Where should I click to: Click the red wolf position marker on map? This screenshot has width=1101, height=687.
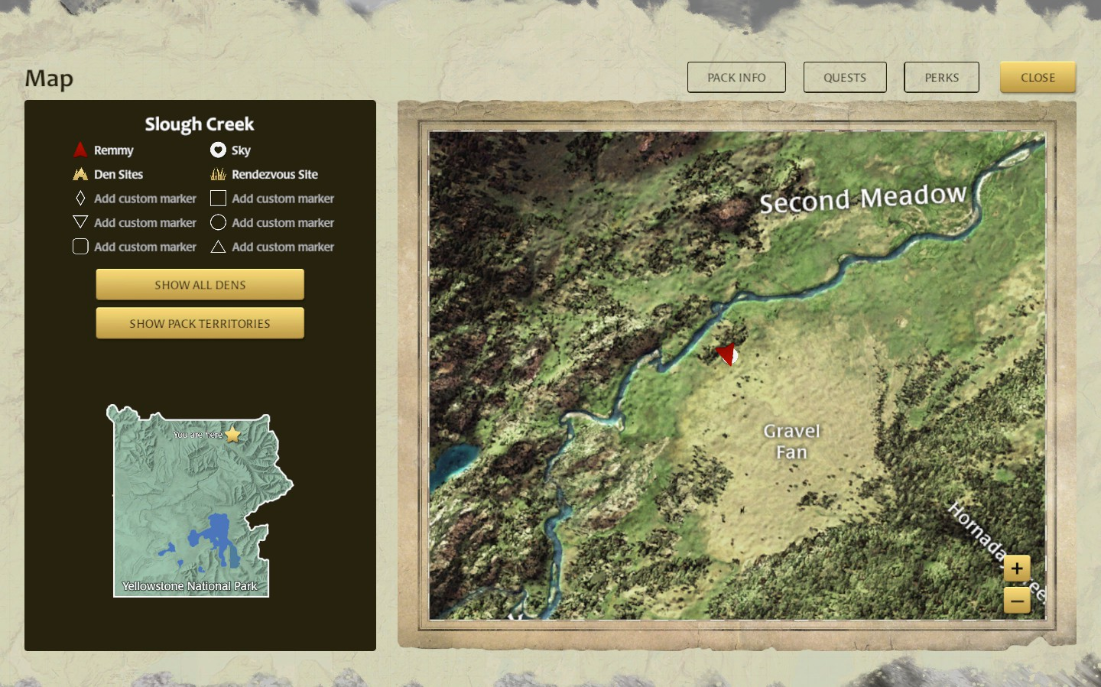(727, 353)
